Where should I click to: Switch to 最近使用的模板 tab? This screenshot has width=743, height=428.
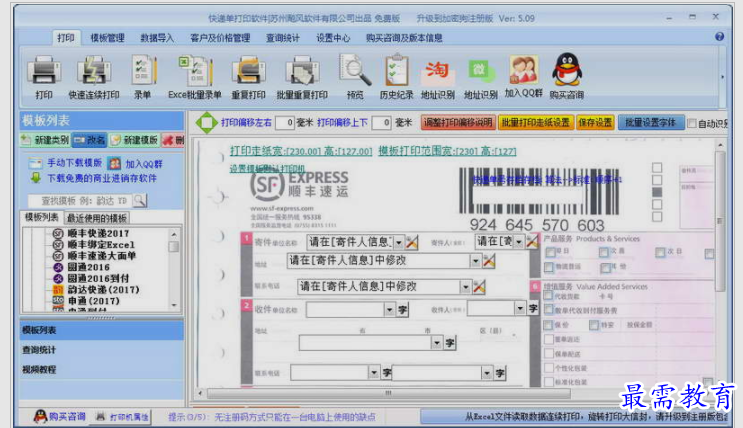97,218
